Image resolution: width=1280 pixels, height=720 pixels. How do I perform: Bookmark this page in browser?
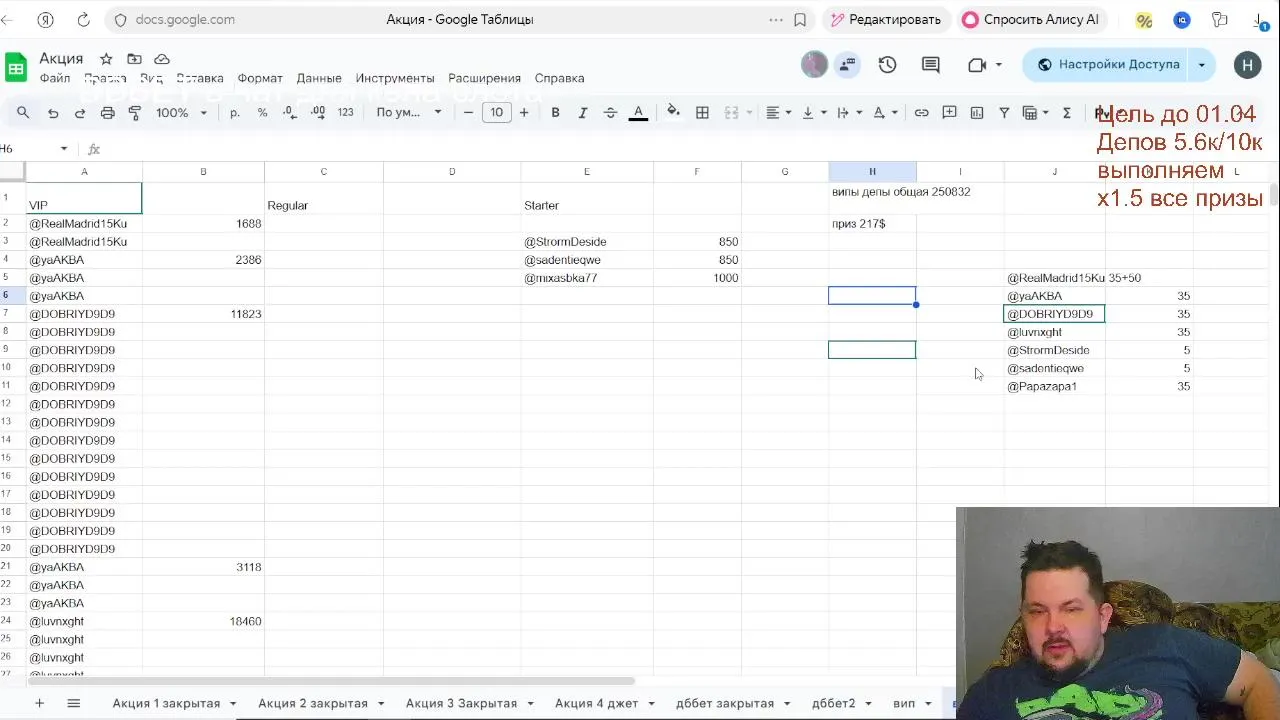coord(800,19)
